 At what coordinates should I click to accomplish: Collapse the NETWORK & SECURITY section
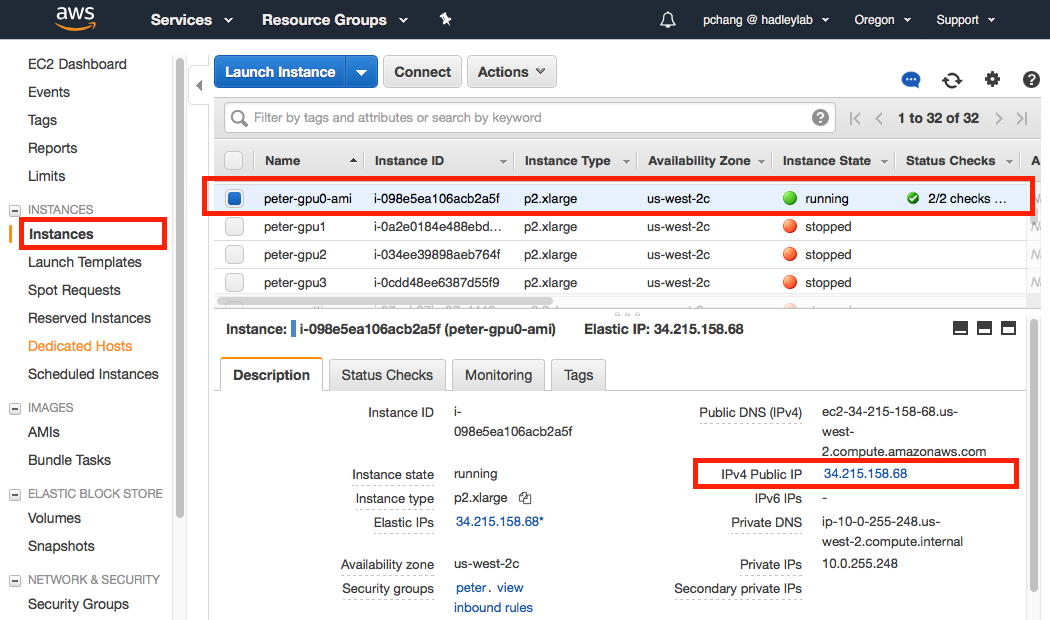(x=15, y=580)
